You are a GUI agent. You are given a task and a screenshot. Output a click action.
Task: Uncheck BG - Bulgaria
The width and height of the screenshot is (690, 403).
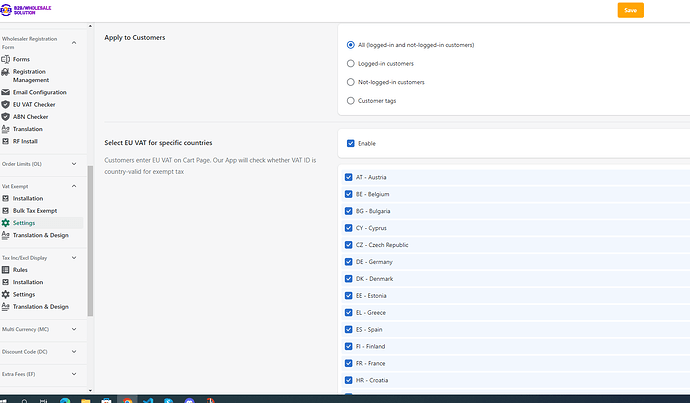click(349, 211)
